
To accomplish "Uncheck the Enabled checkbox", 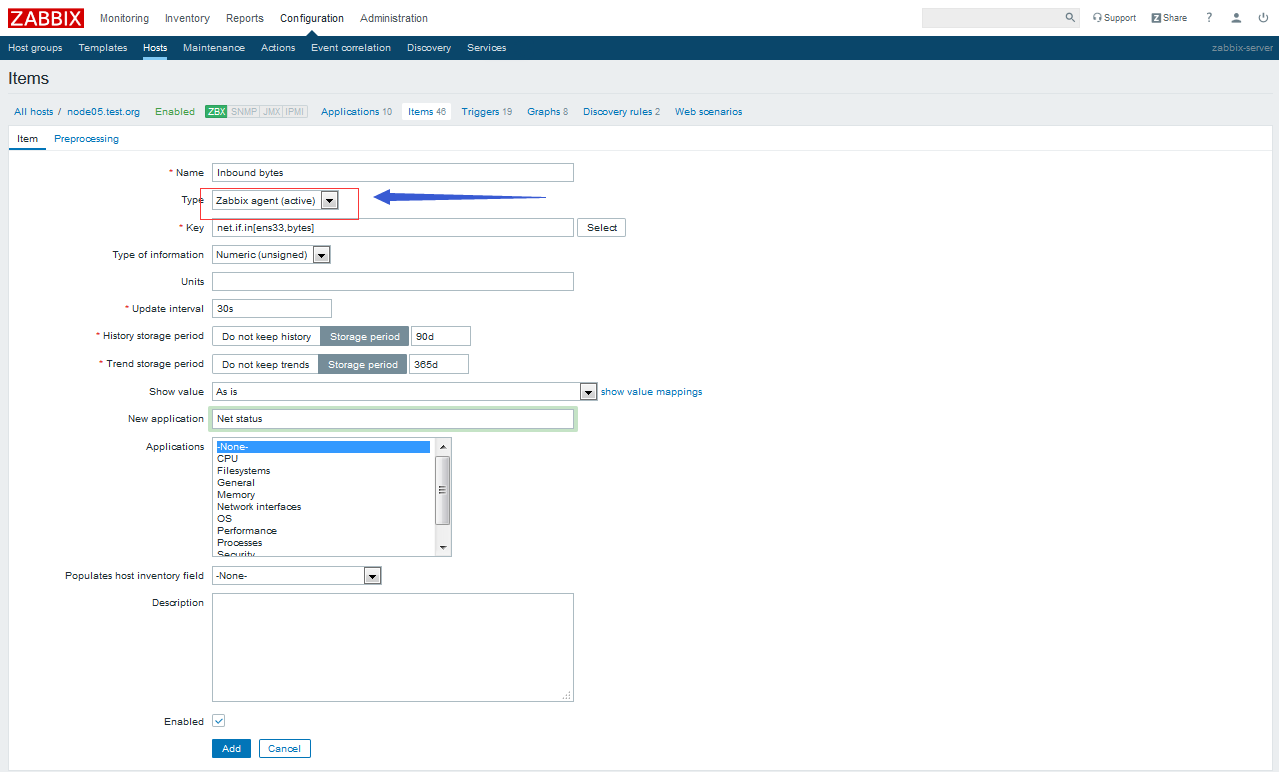I will coord(216,720).
